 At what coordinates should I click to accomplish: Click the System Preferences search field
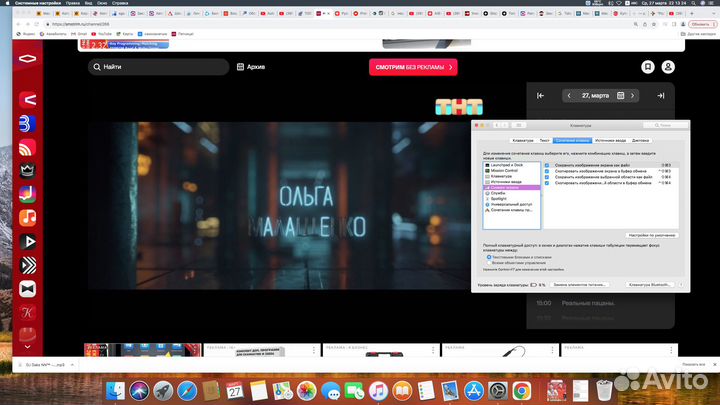pos(665,125)
